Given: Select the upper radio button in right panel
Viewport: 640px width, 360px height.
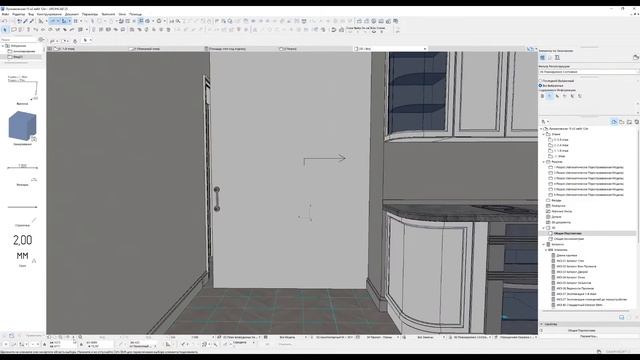Looking at the screenshot, I should point(540,81).
